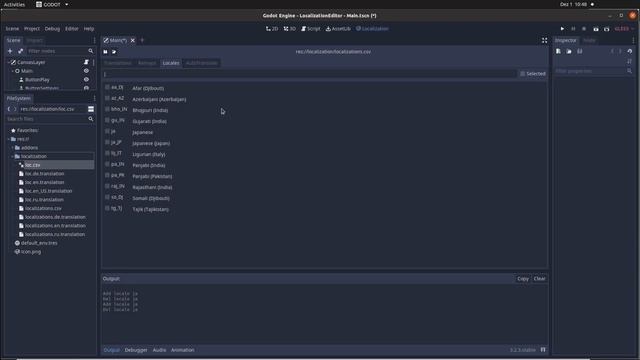Toggle visibility of Main node
Viewport: 640px width, 360px height.
pyautogui.click(x=86, y=71)
